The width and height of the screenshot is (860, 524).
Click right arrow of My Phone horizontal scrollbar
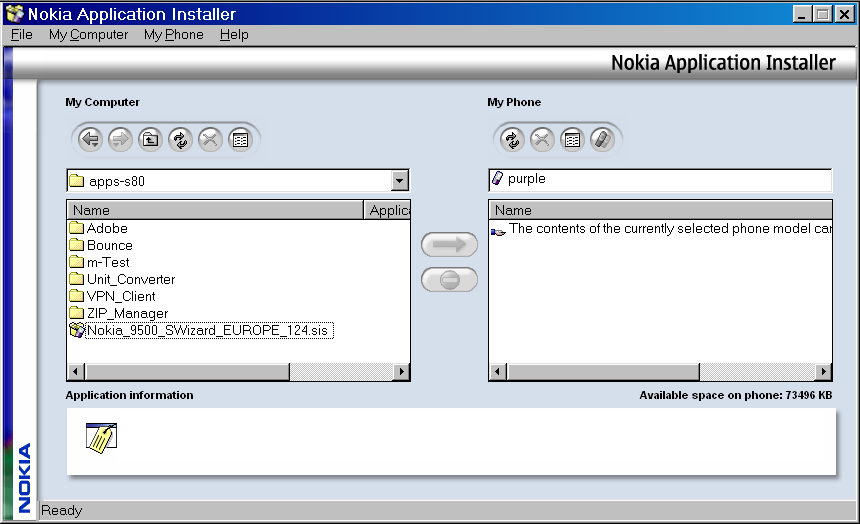click(x=823, y=371)
